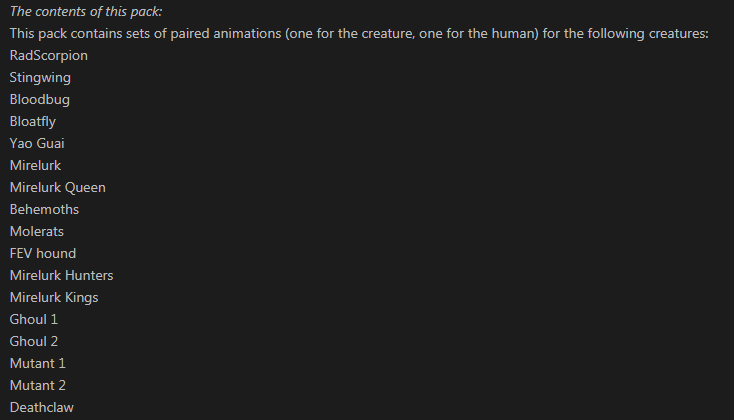
Task: Select the Deathclaw entry at the bottom
Action: pyautogui.click(x=41, y=408)
